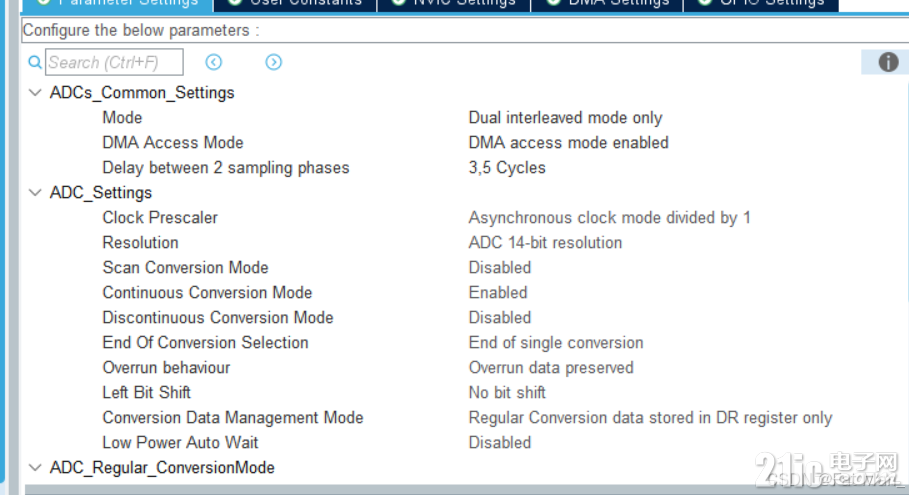Click the 3,5 Cycles delay value
The image size is (909, 495).
[507, 168]
